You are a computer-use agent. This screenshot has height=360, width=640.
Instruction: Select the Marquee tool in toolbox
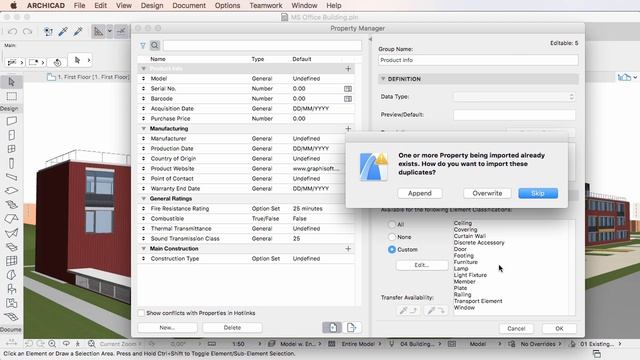(x=11, y=96)
